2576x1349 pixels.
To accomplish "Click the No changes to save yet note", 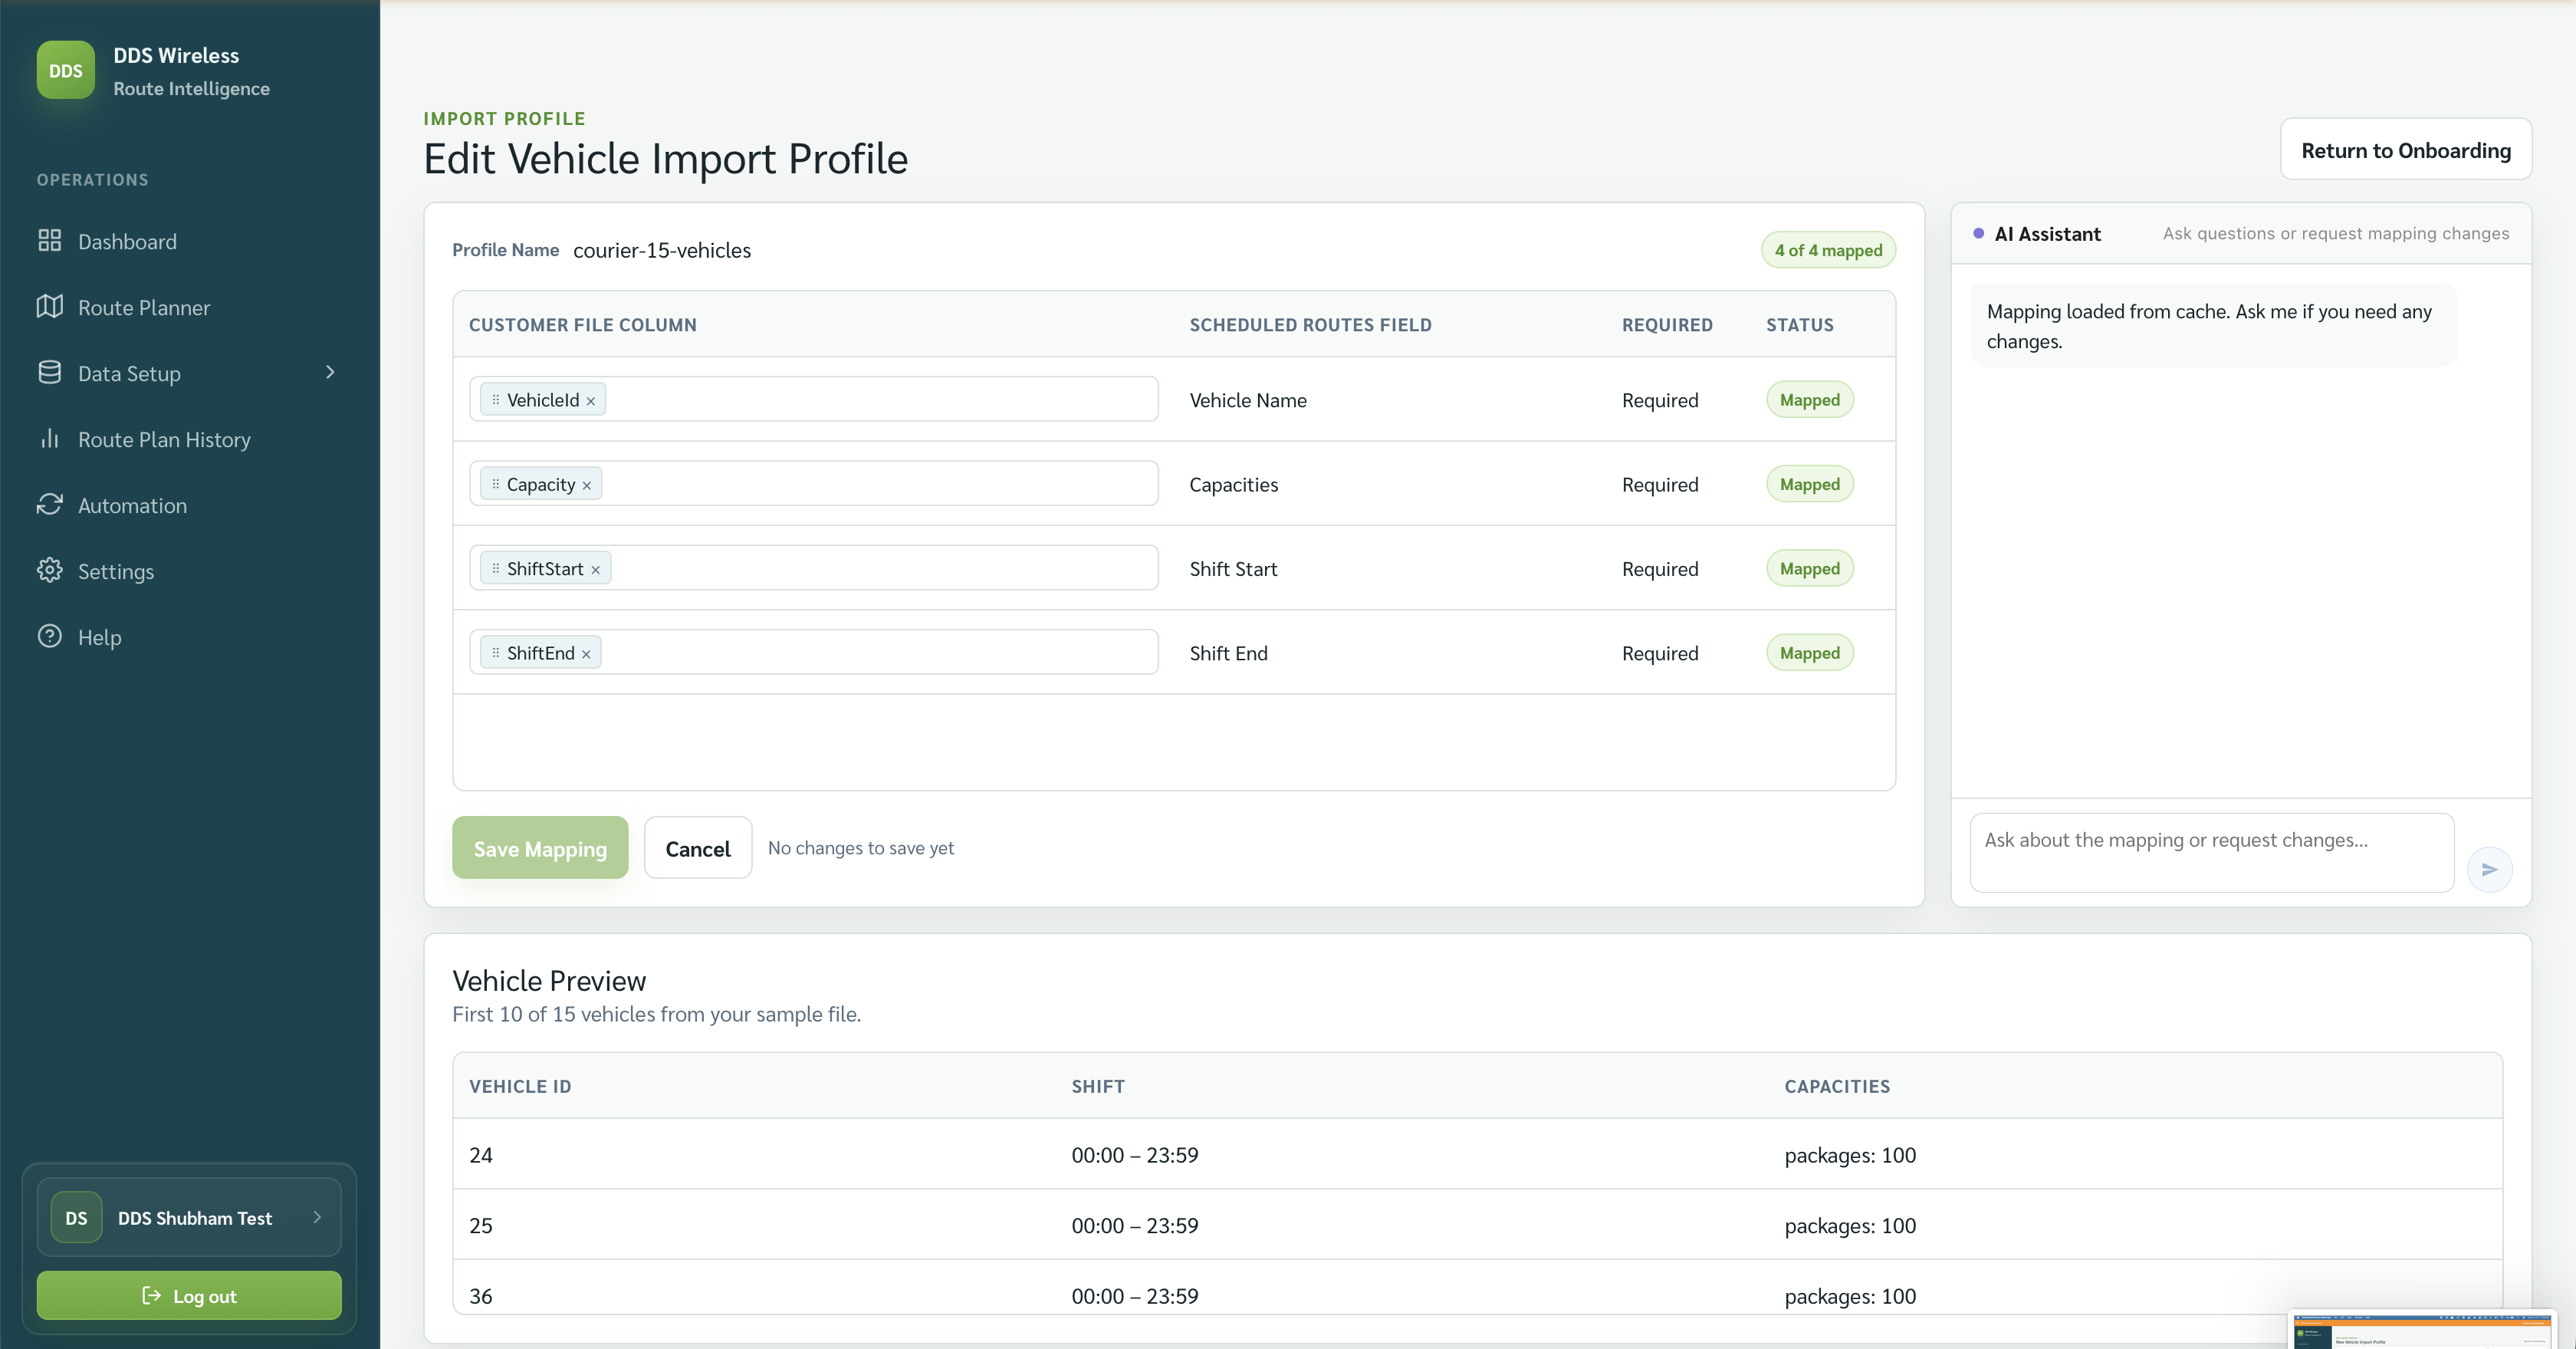I will 861,848.
